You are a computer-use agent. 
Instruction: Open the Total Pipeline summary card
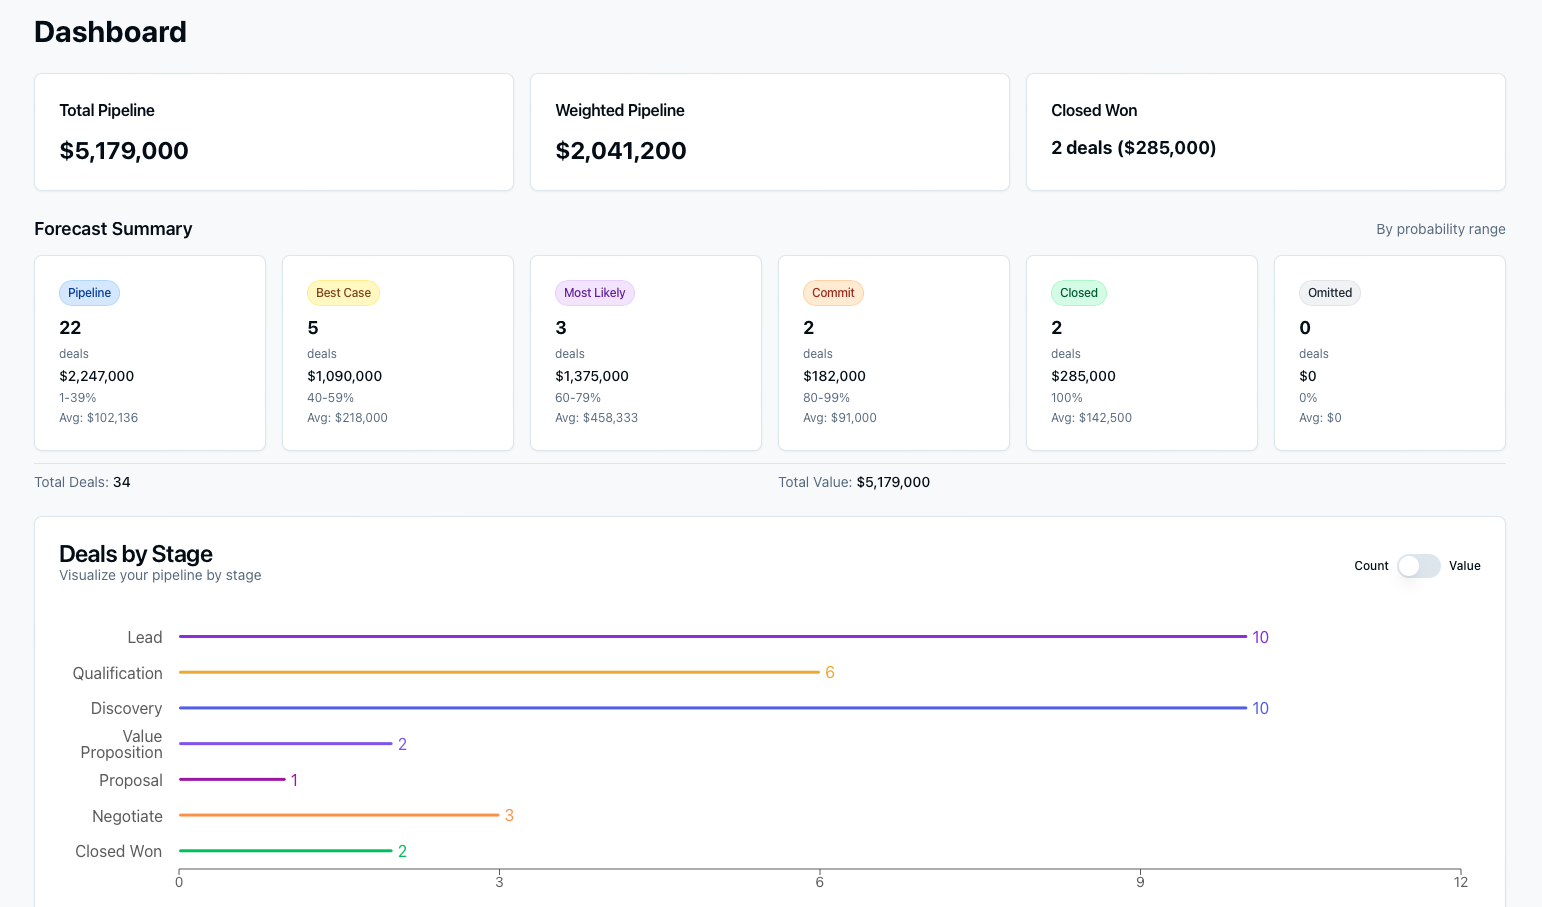pyautogui.click(x=273, y=132)
